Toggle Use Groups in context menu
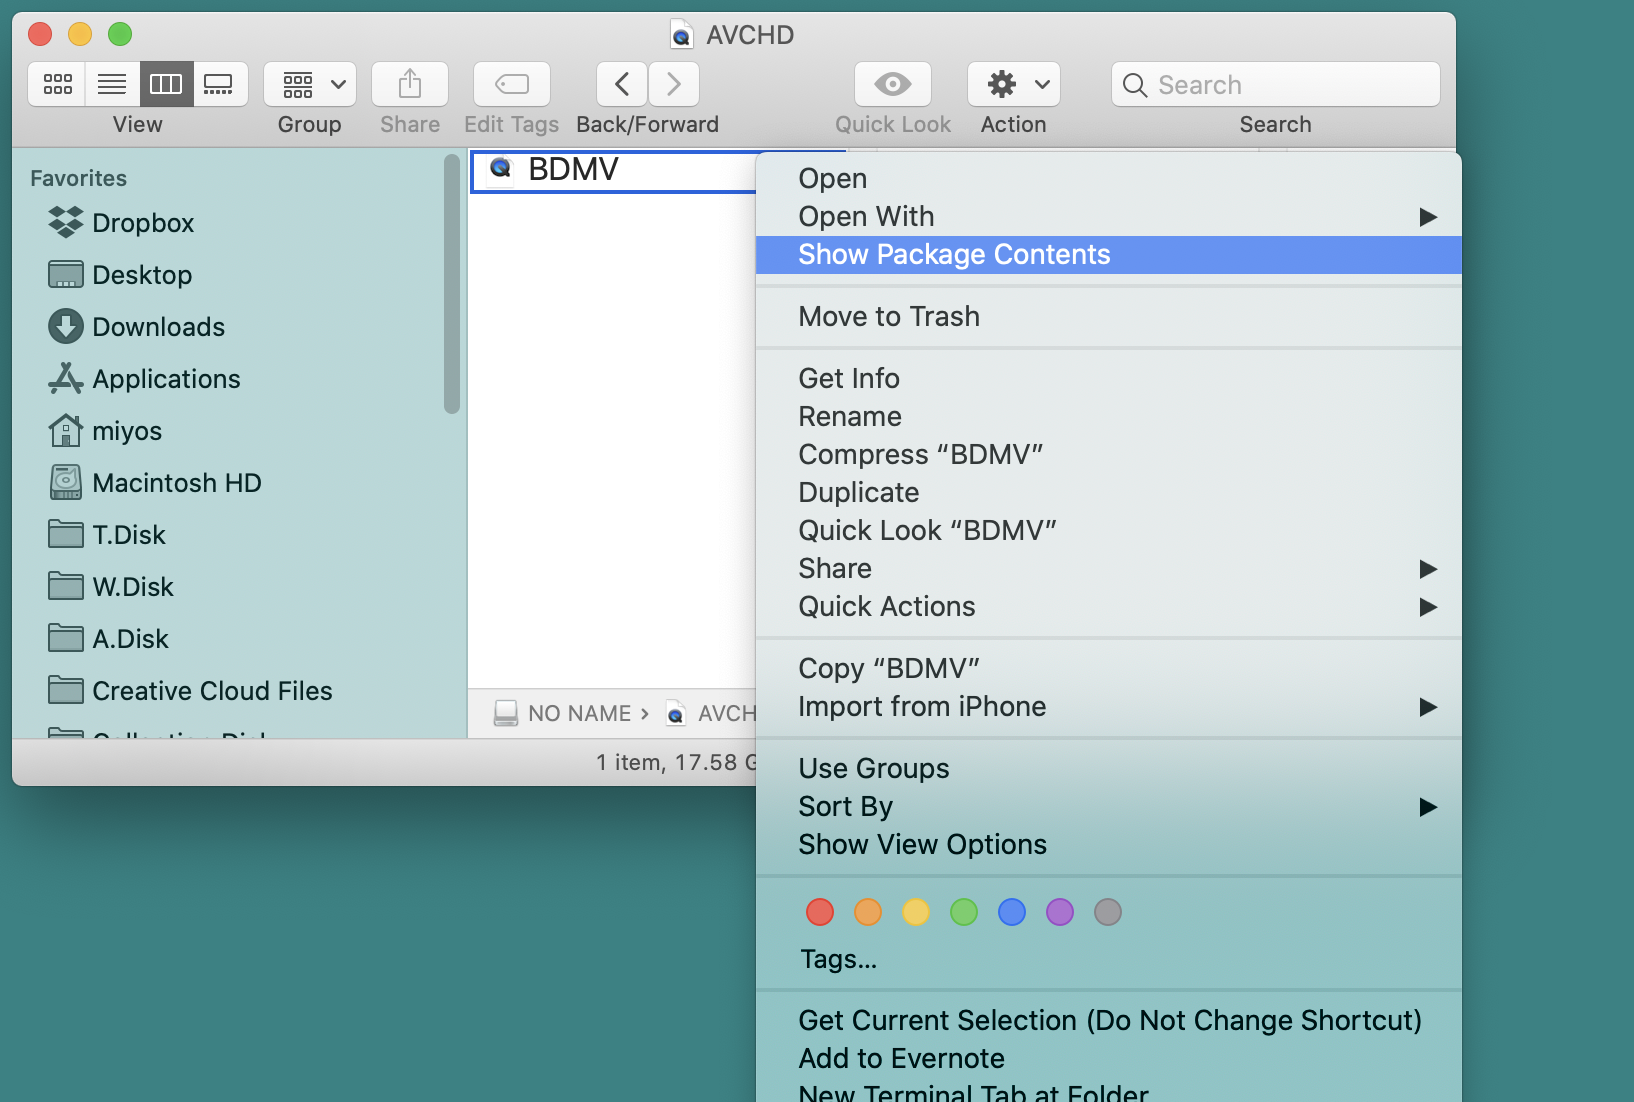This screenshot has width=1634, height=1102. coord(874,769)
